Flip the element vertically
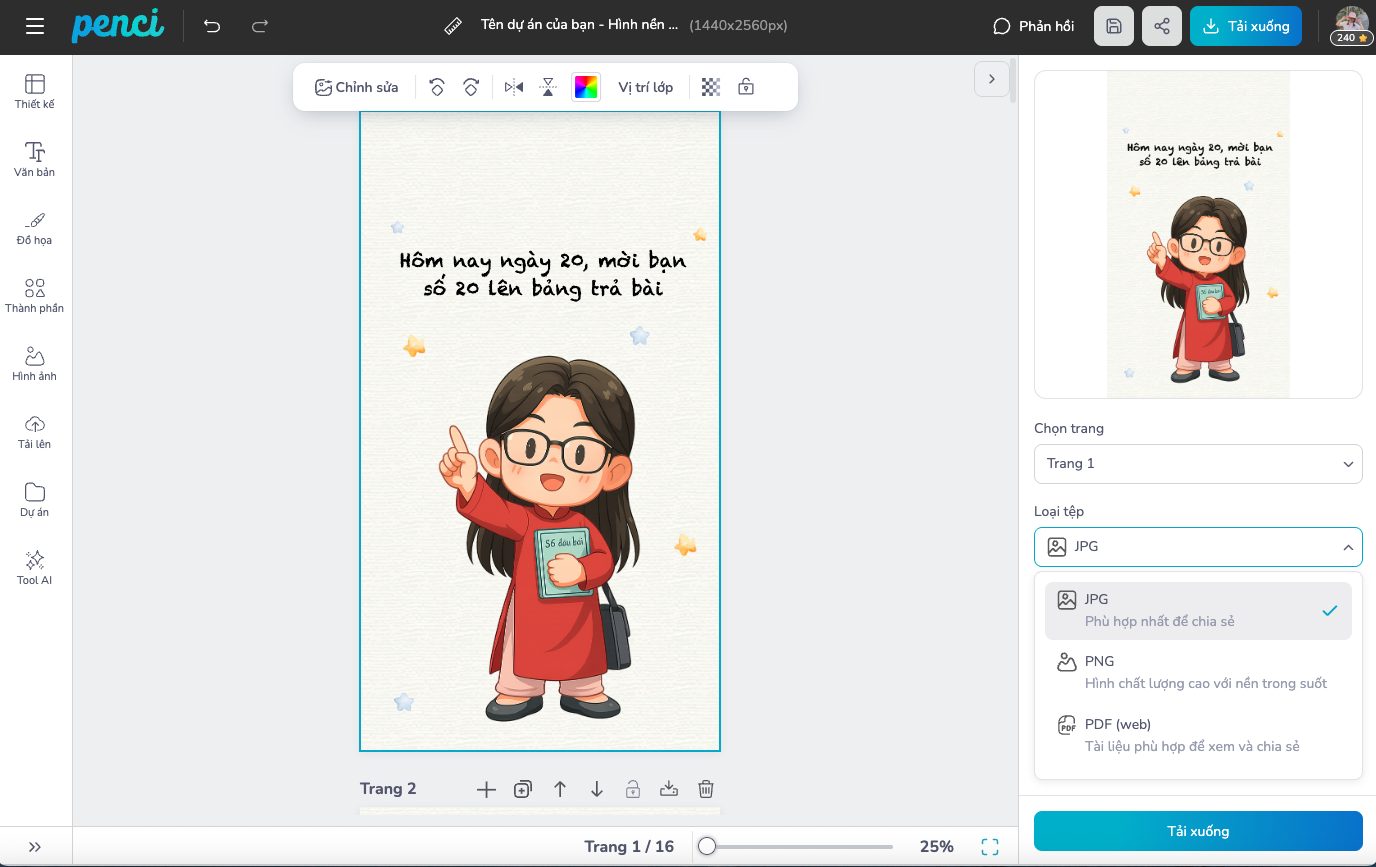This screenshot has width=1376, height=867. tap(548, 87)
